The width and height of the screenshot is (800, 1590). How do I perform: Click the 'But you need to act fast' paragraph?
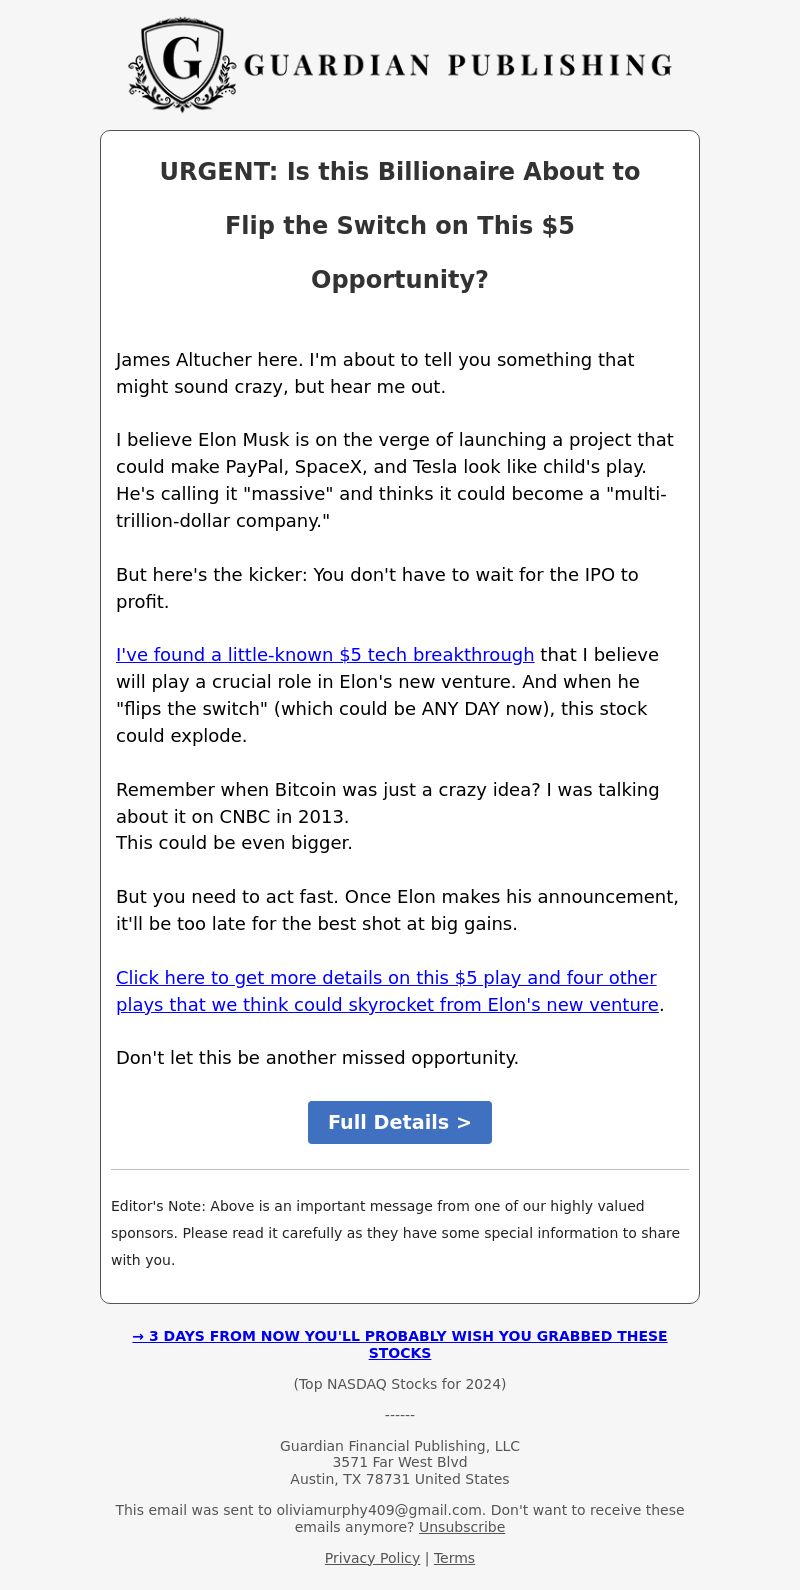(x=397, y=910)
